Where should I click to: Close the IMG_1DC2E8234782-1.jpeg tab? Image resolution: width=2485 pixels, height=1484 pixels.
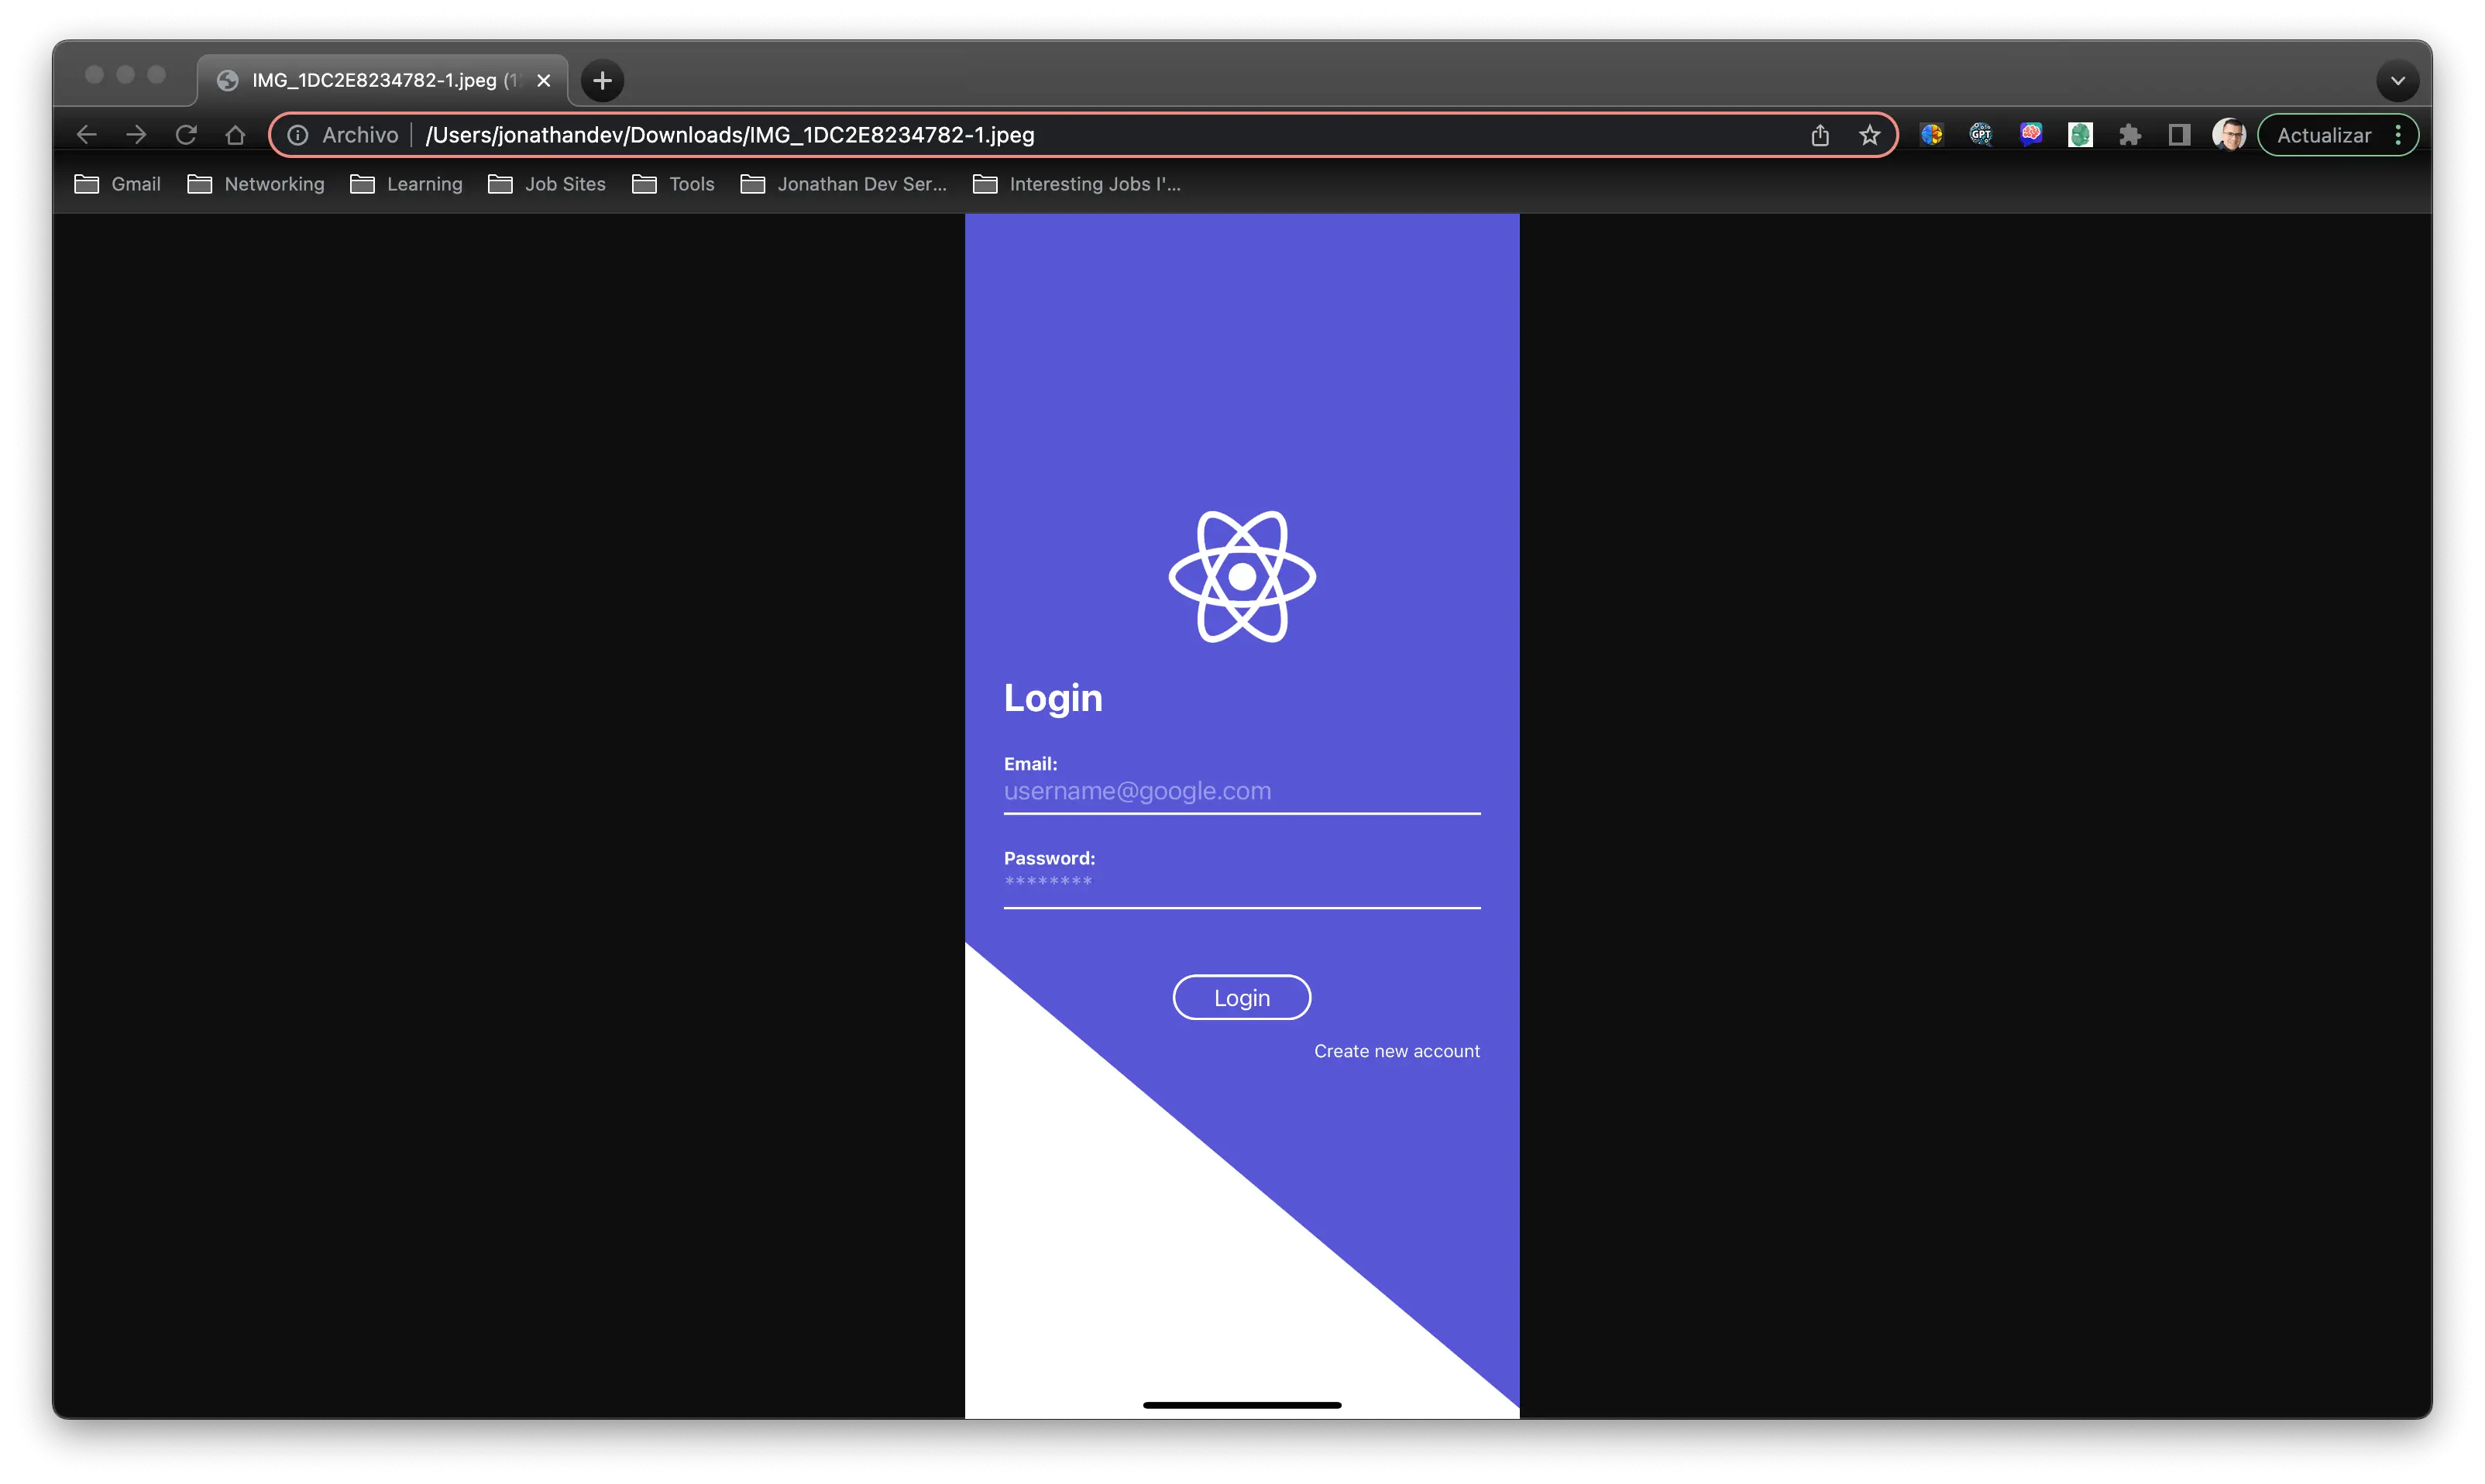(x=544, y=80)
